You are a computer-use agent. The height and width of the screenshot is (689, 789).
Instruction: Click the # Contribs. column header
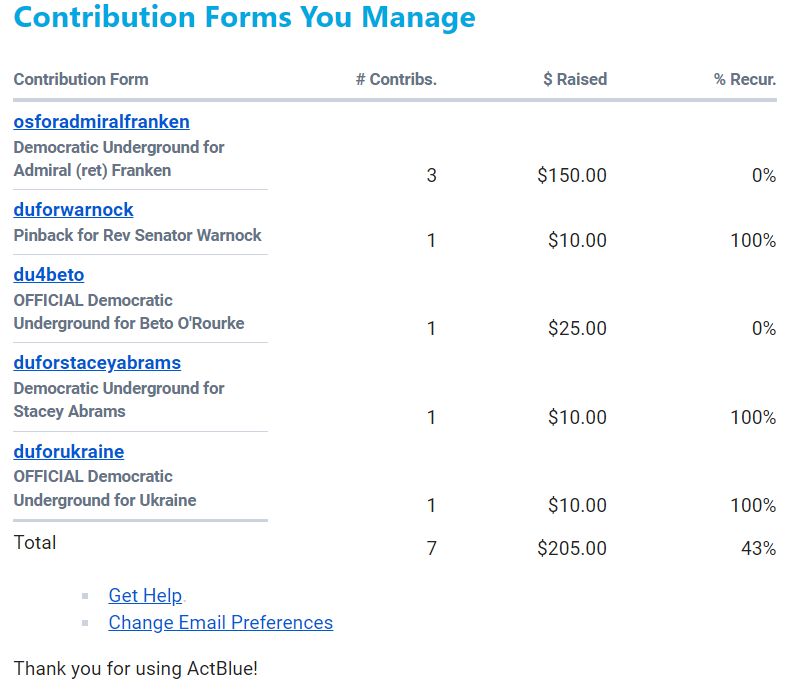[x=396, y=79]
